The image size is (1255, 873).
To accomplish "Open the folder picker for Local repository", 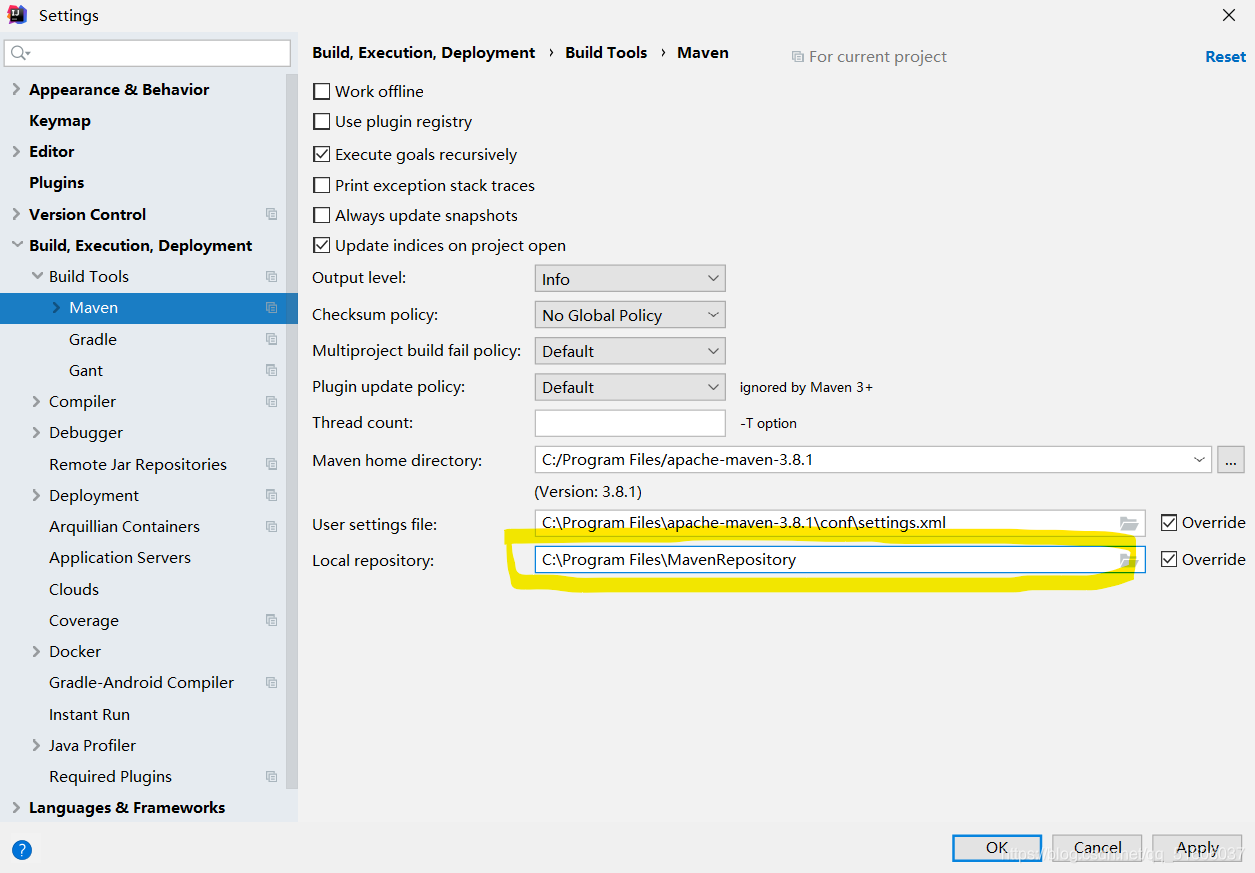I will click(1129, 559).
